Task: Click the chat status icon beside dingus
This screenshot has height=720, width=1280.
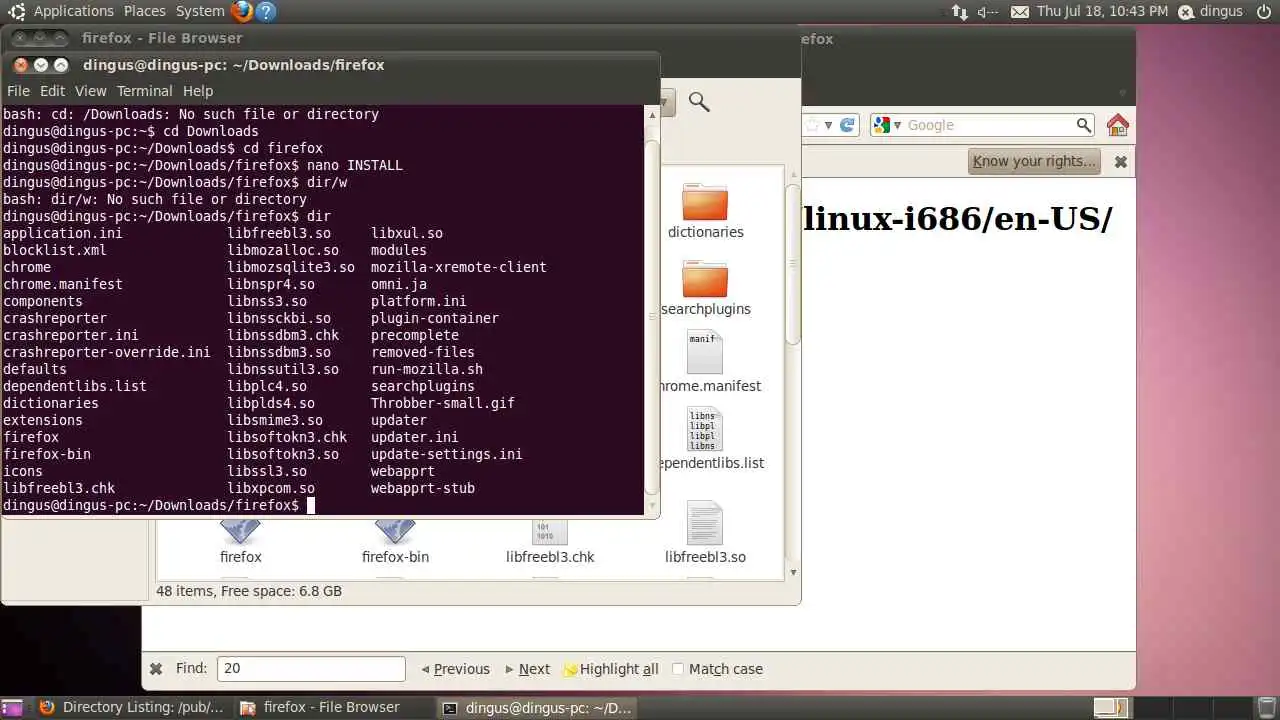Action: tap(1186, 12)
